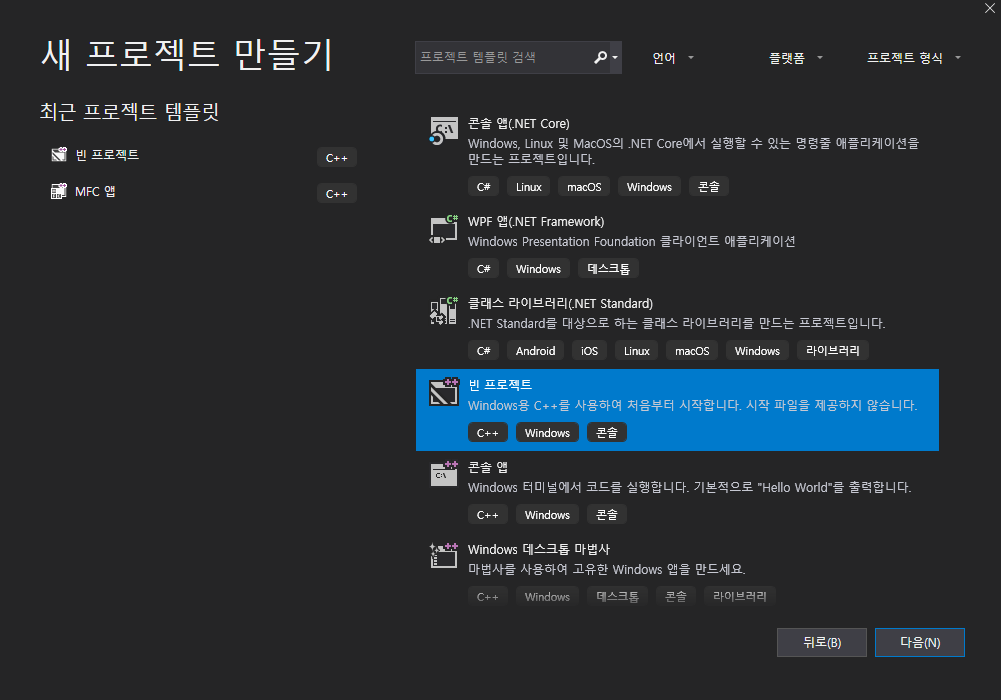Click the C++ badge next to MFC 앱
Screen dimensions: 1001x700
coord(336,193)
